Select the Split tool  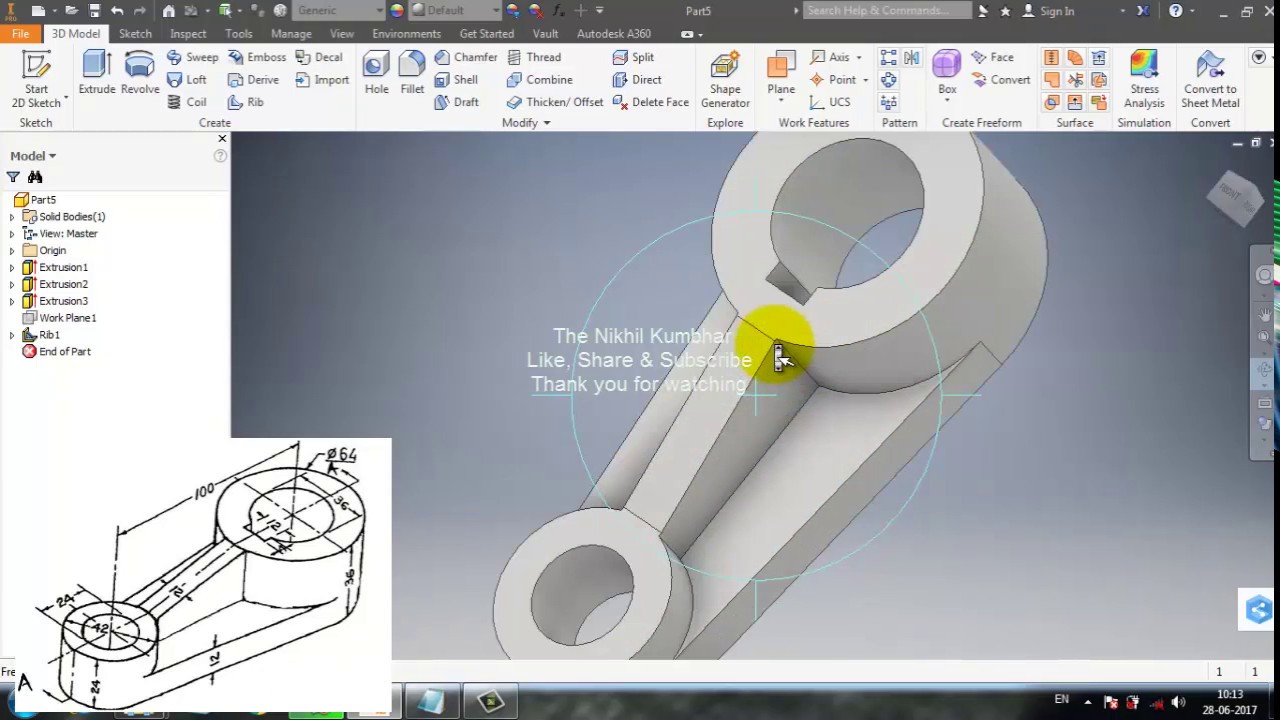point(633,57)
